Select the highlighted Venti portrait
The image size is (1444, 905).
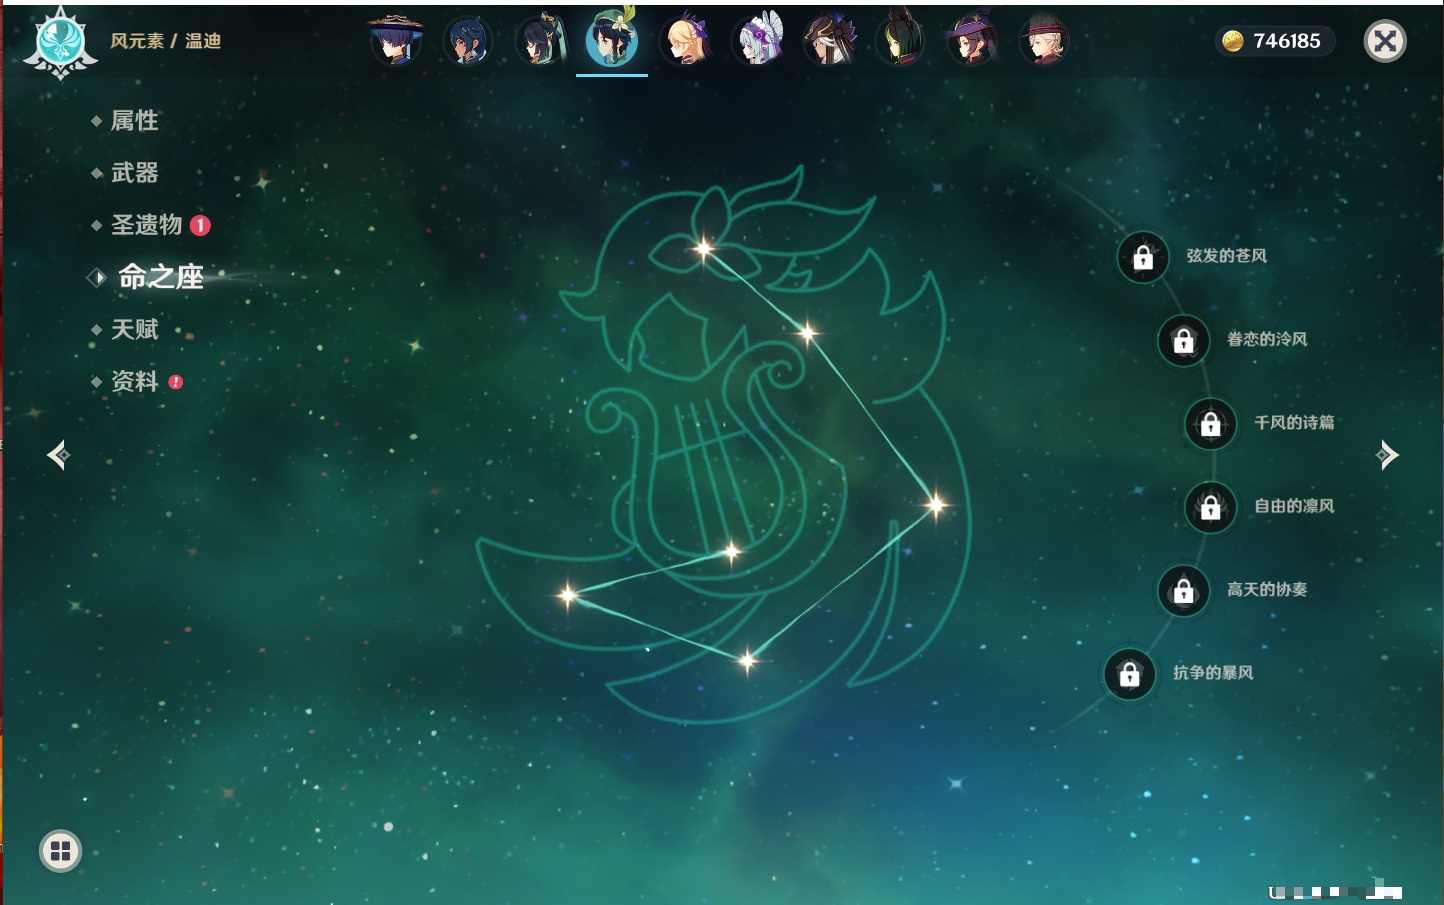click(612, 39)
